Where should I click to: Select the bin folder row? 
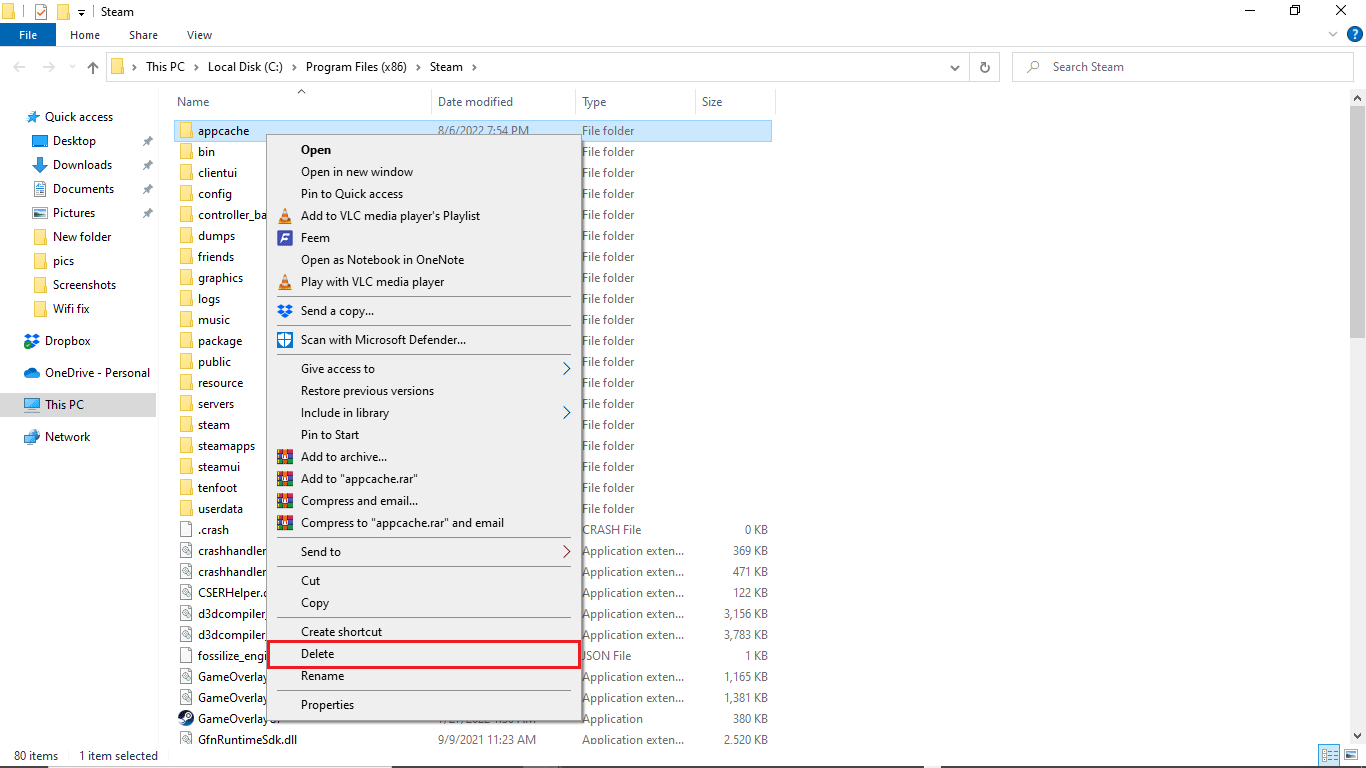pos(472,152)
